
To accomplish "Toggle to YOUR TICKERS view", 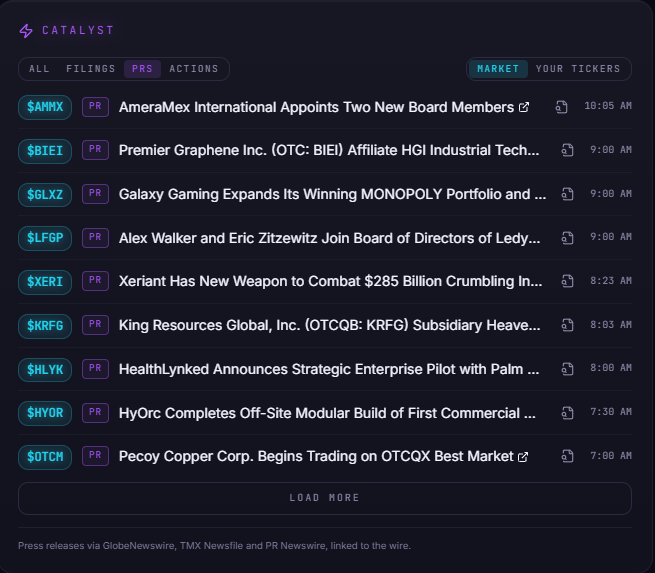I will pos(578,69).
